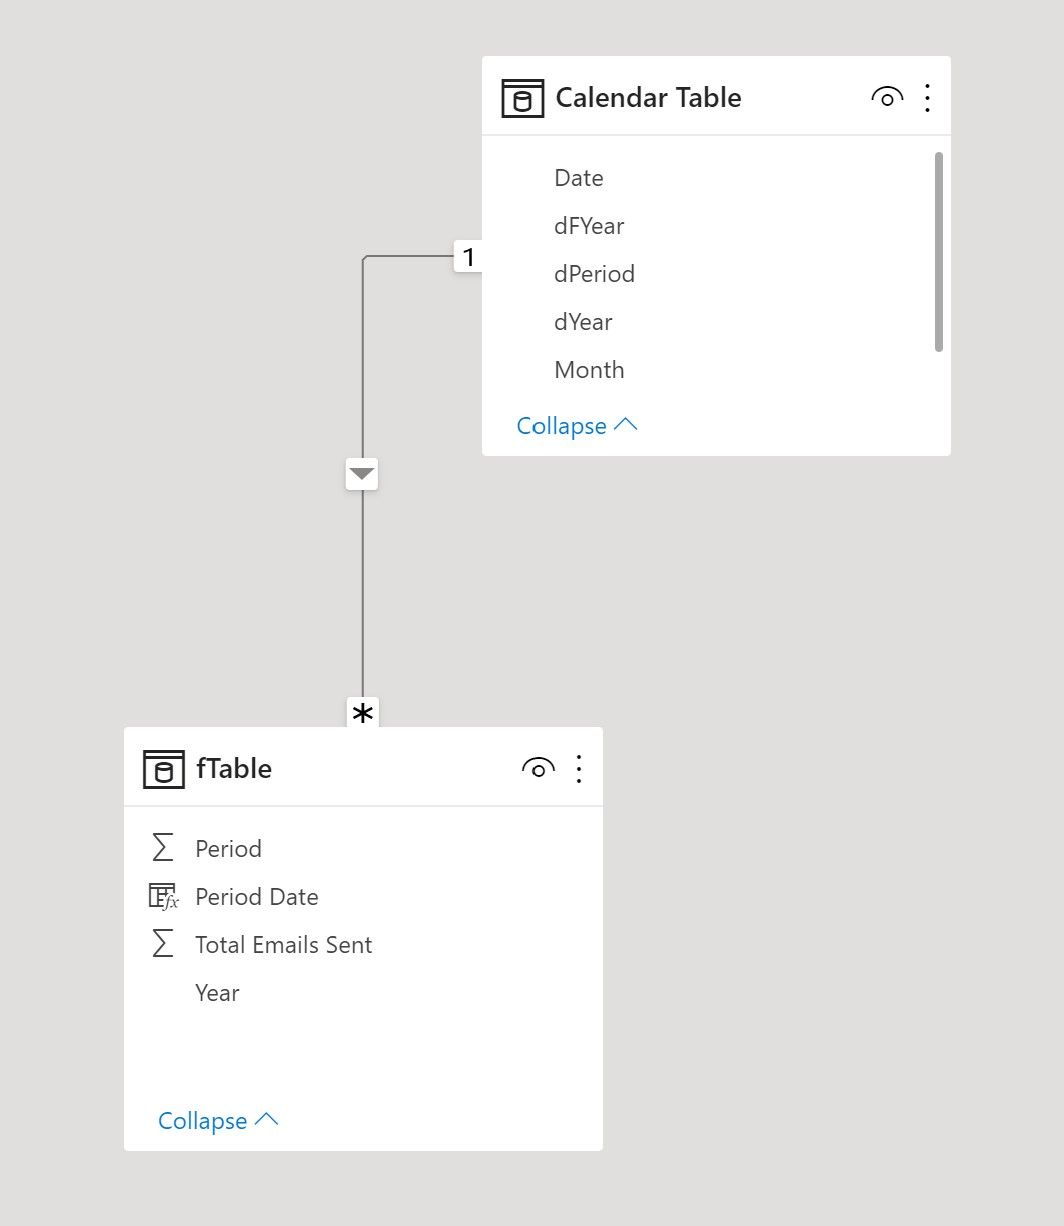Screen dimensions: 1064x1226
Task: Open more options for Calendar Table
Action: 927,98
